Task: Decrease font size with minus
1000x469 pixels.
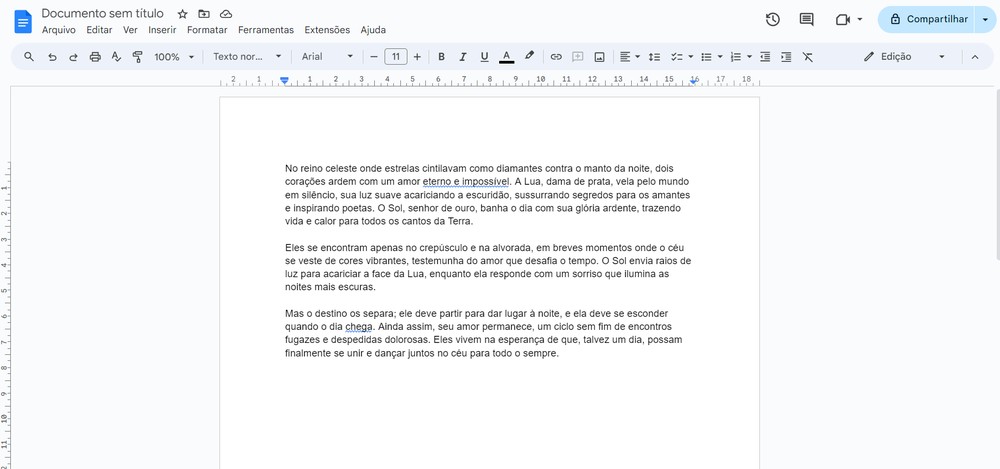Action: pos(374,57)
